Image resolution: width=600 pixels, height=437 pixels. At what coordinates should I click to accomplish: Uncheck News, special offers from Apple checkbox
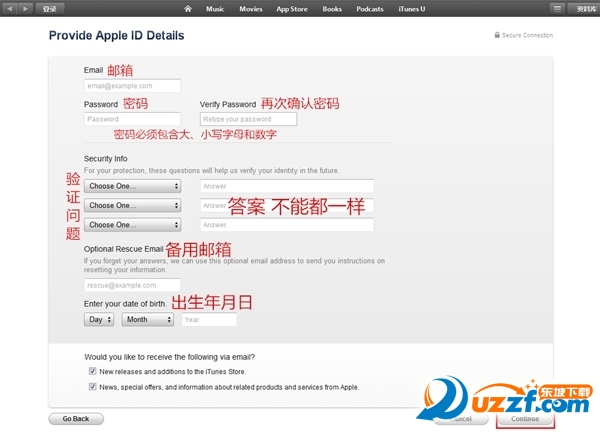[x=93, y=386]
